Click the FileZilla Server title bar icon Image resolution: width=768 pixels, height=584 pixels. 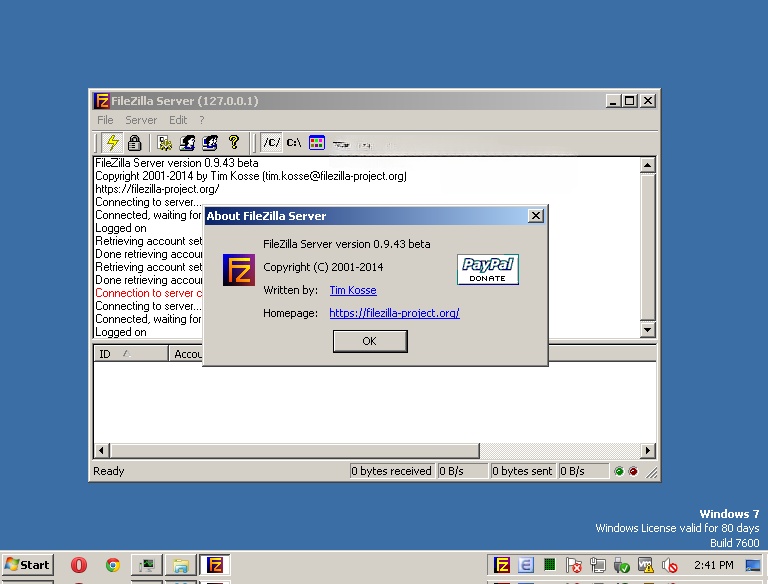click(101, 101)
